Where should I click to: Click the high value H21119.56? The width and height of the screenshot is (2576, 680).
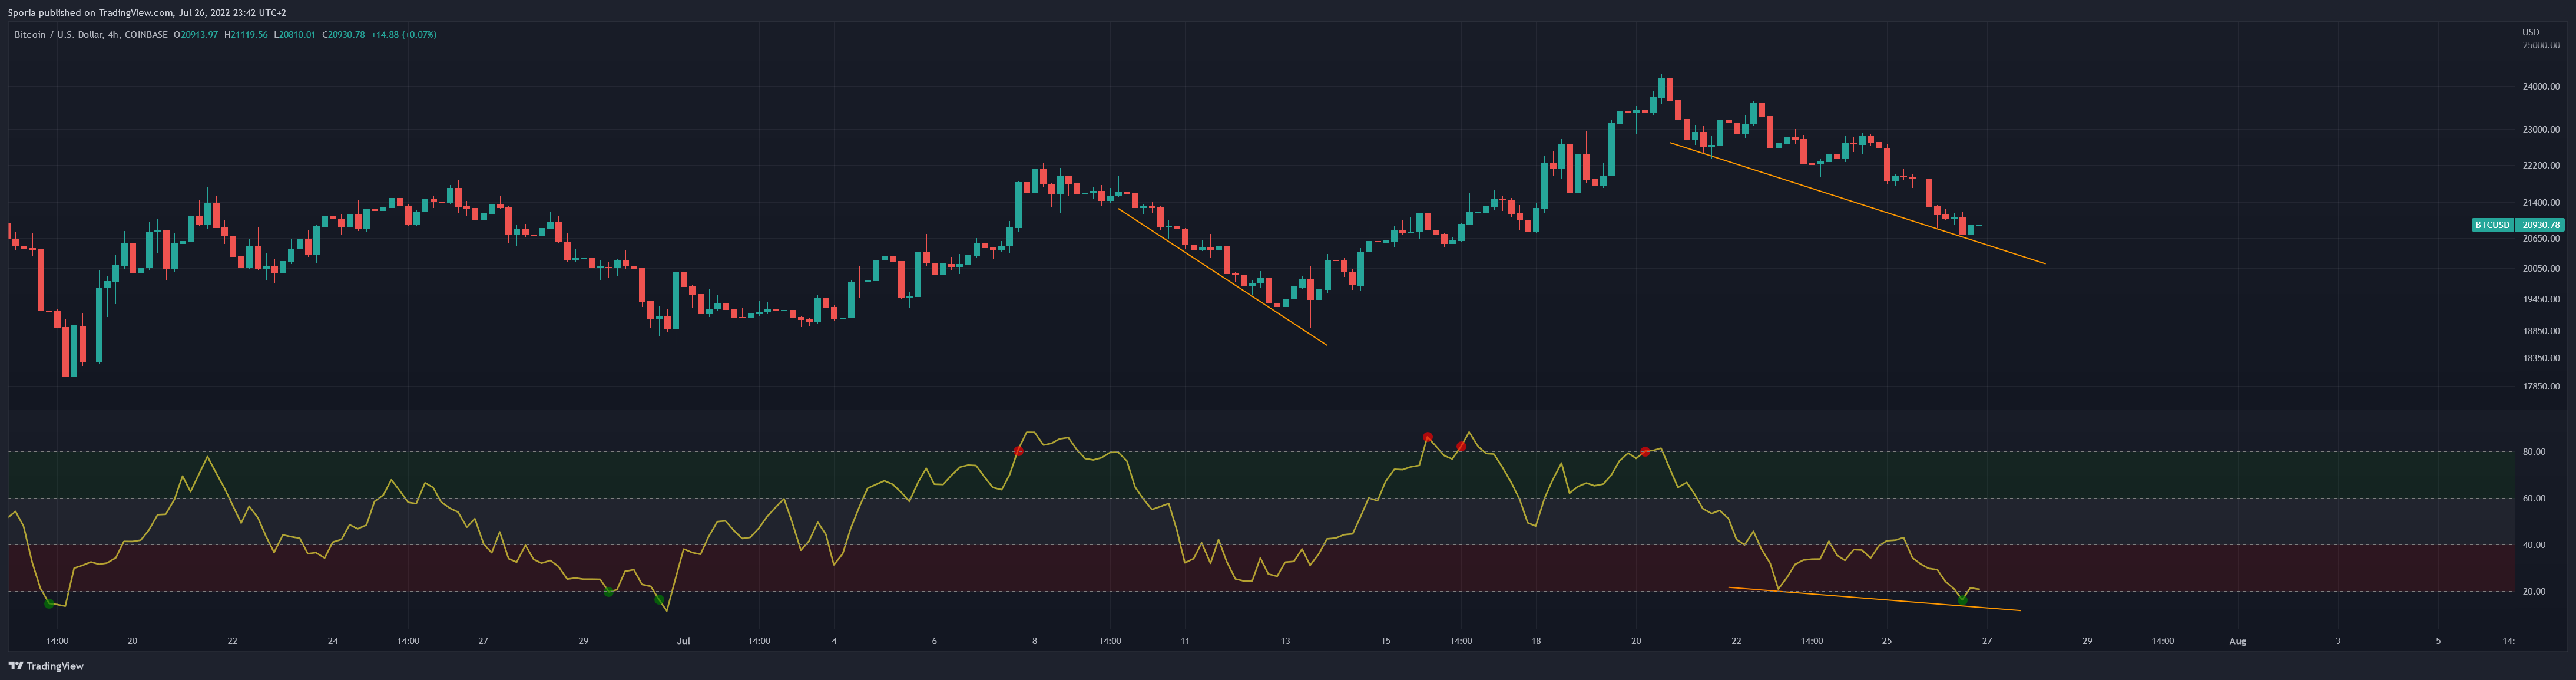(x=246, y=35)
